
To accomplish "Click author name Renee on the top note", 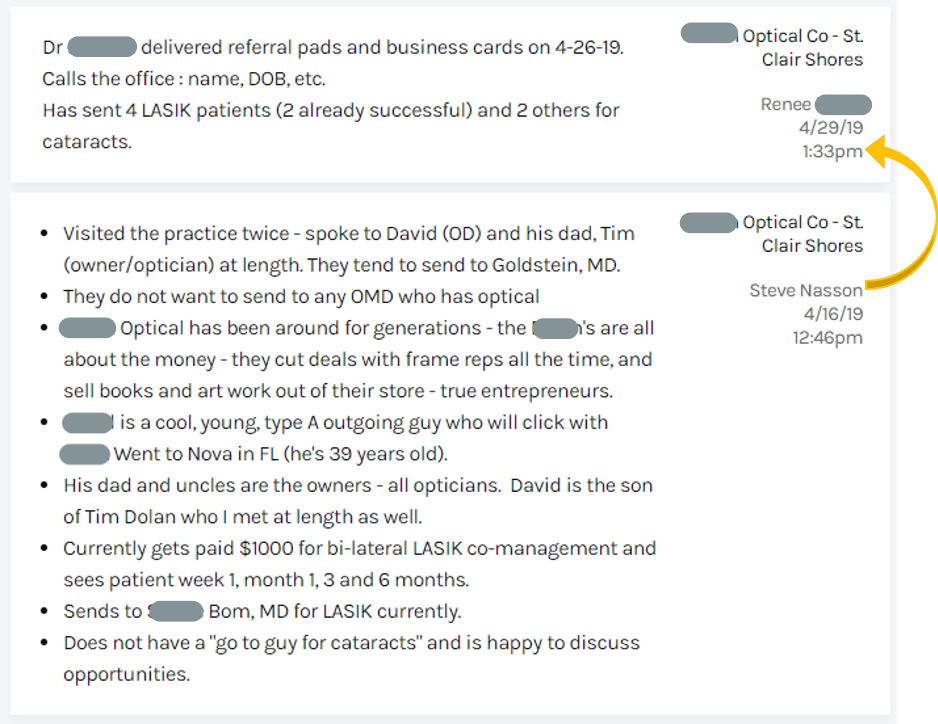I will pos(787,104).
